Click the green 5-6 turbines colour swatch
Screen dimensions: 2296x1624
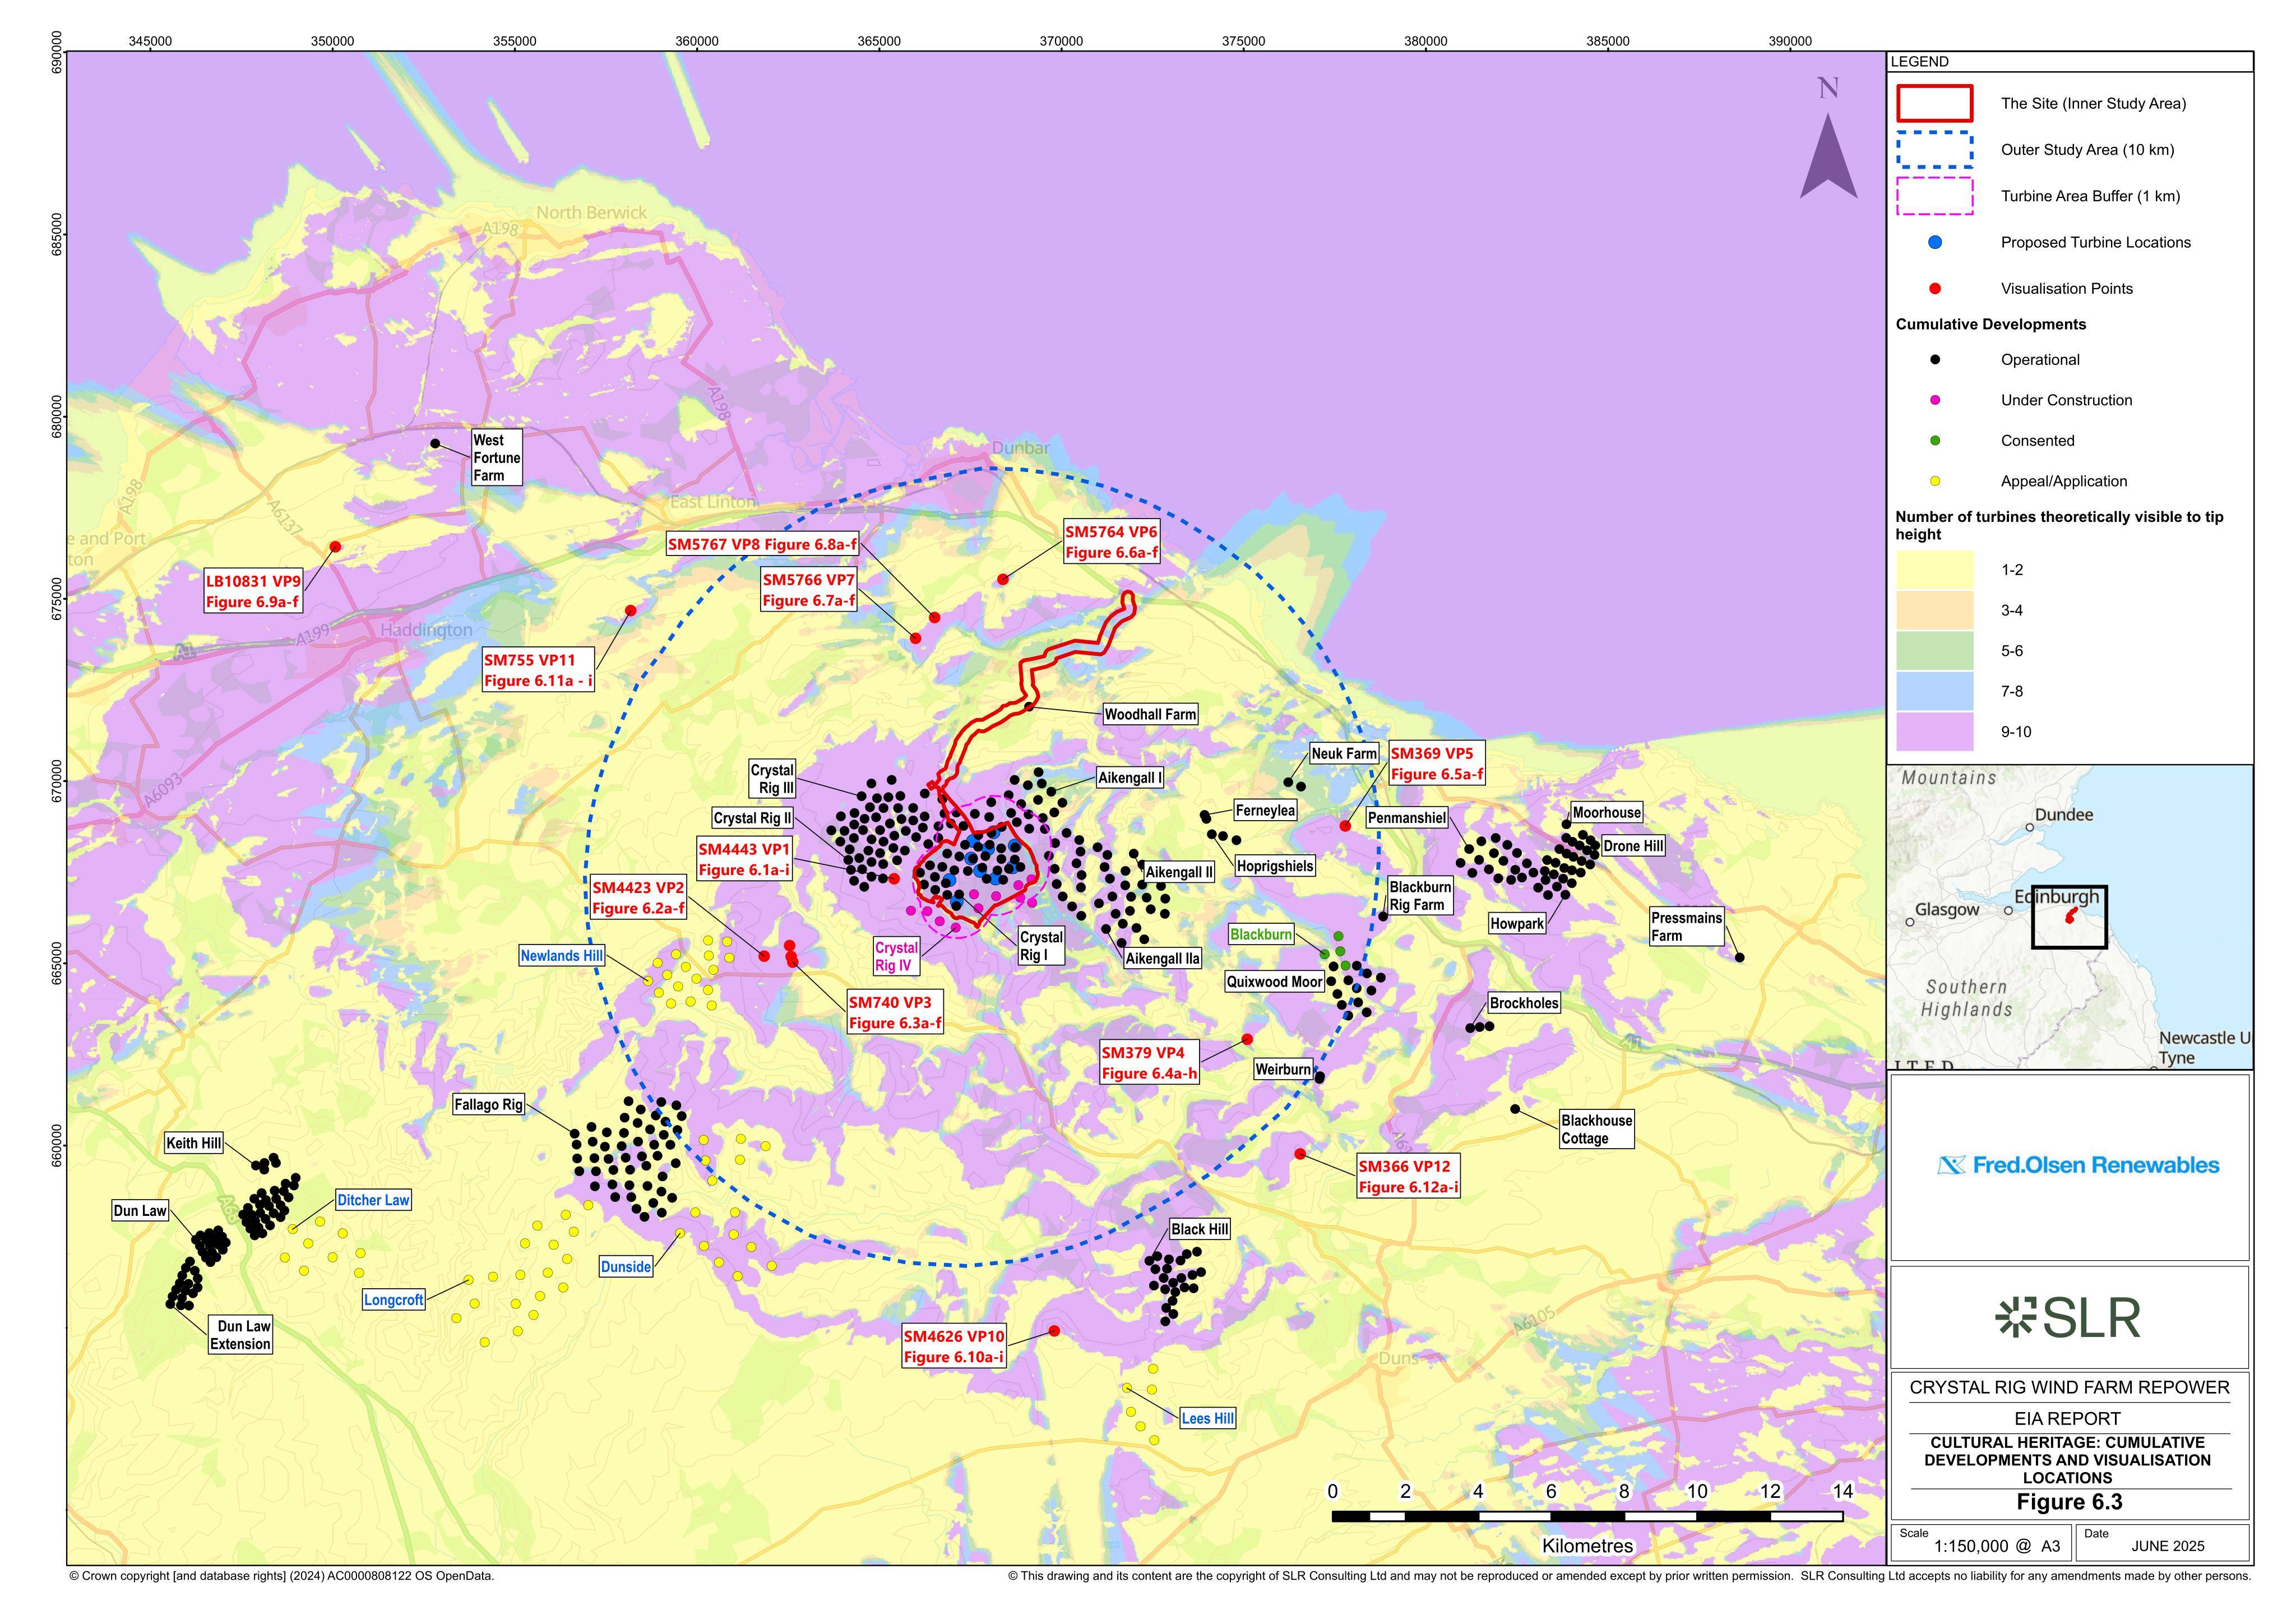[1935, 651]
